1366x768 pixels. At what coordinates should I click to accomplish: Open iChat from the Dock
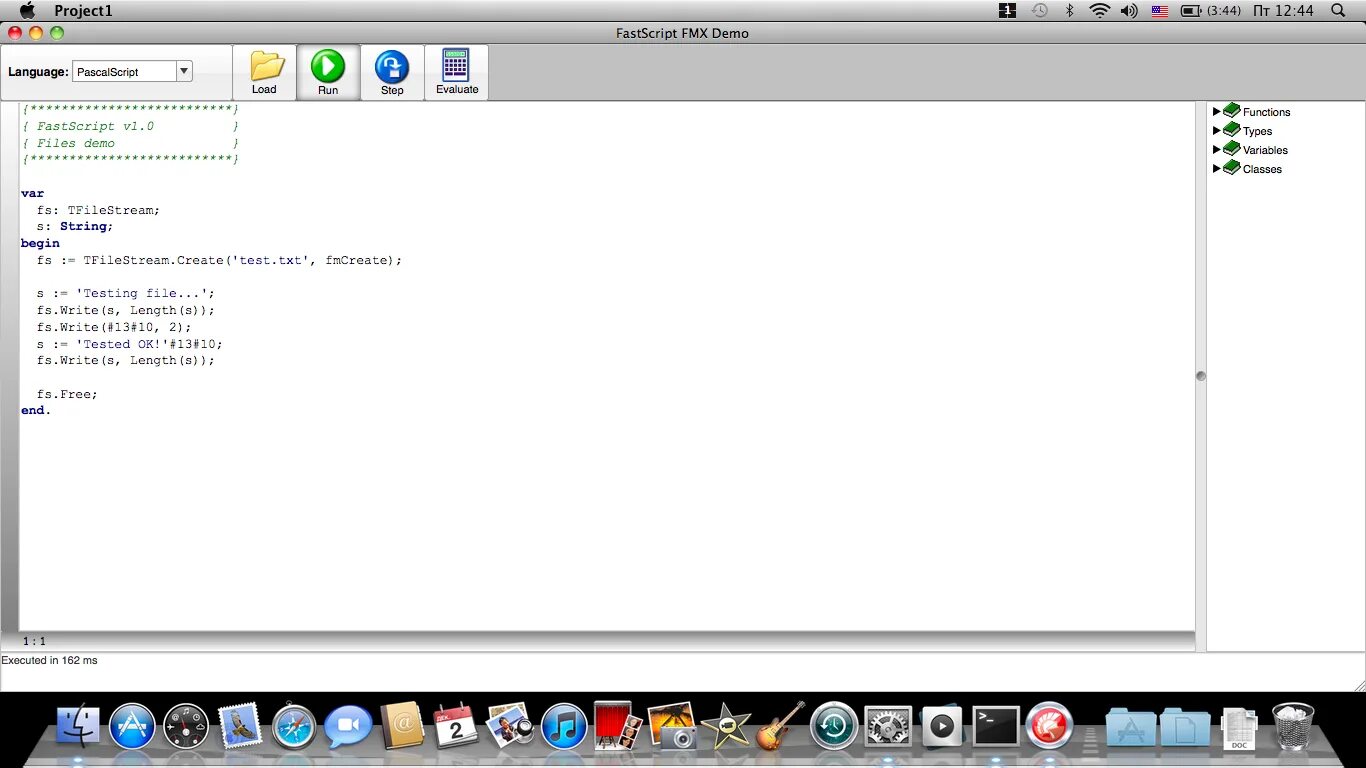pyautogui.click(x=348, y=726)
